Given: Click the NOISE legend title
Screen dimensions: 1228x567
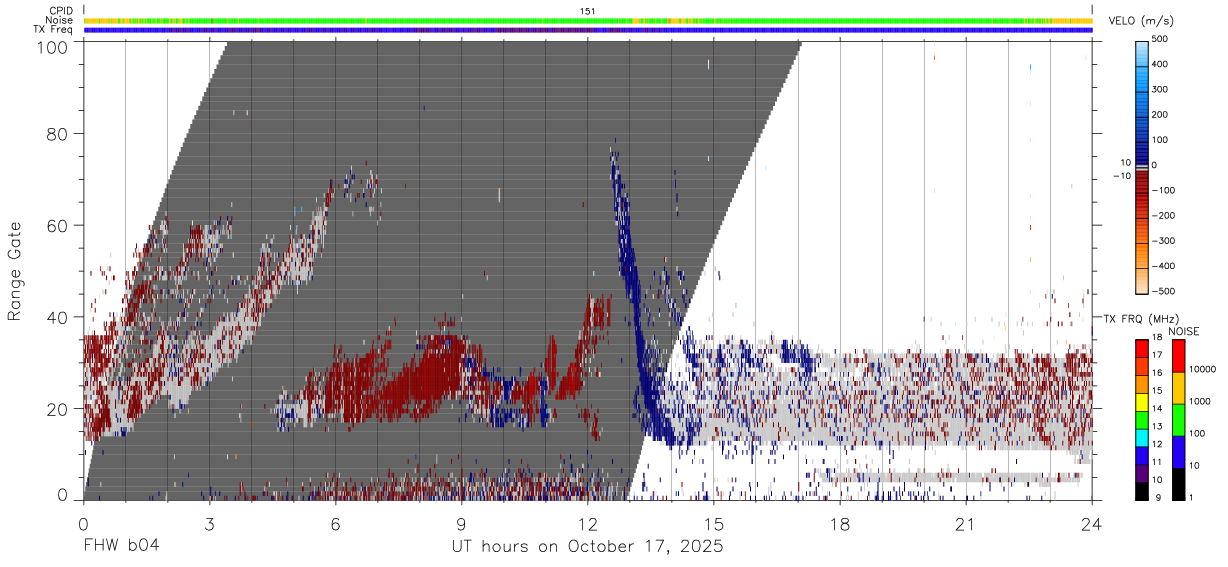Looking at the screenshot, I should click(1183, 331).
